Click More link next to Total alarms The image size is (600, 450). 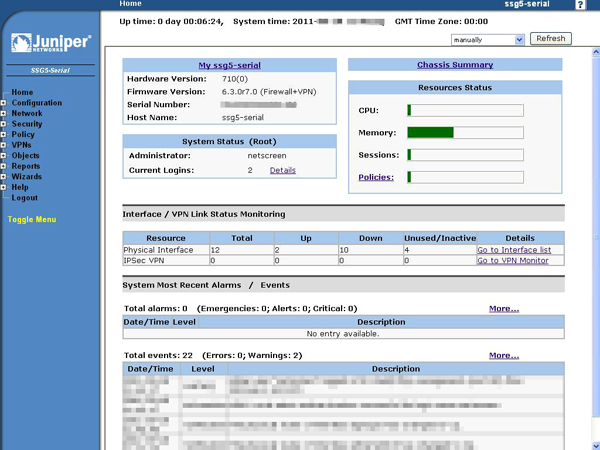pos(504,308)
